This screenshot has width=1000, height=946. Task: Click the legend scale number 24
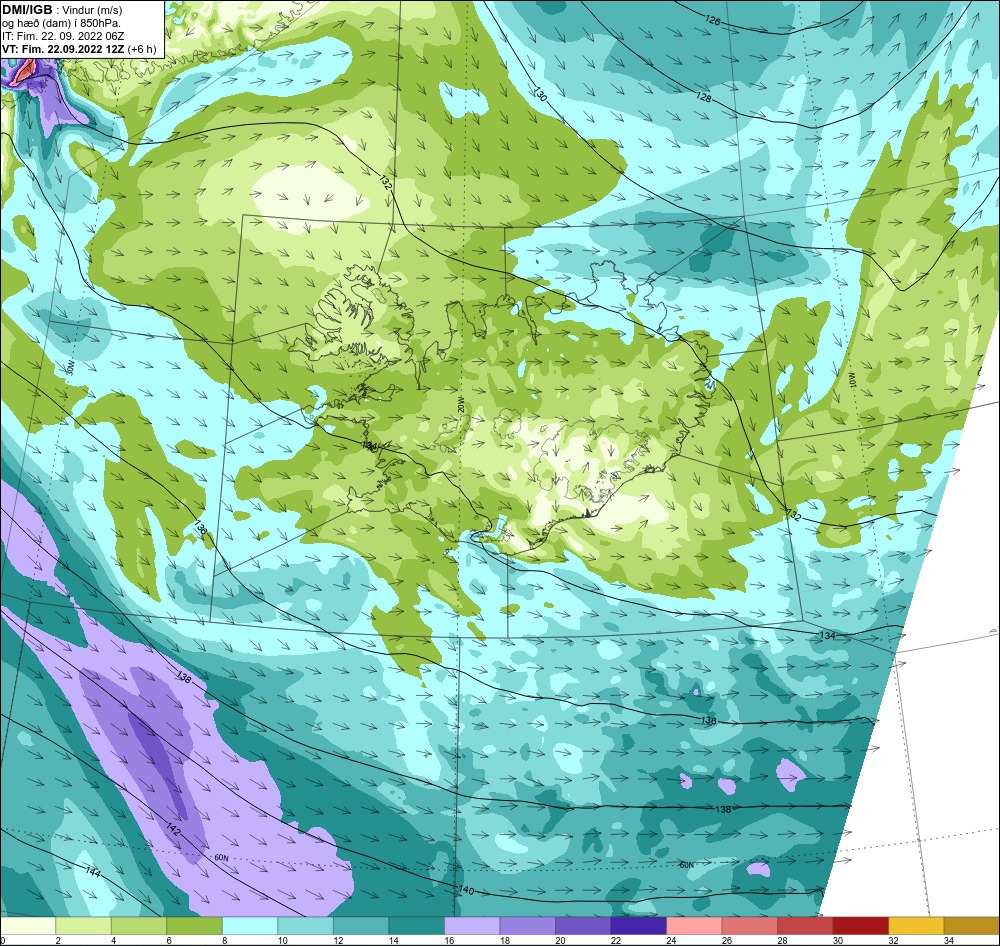click(671, 940)
